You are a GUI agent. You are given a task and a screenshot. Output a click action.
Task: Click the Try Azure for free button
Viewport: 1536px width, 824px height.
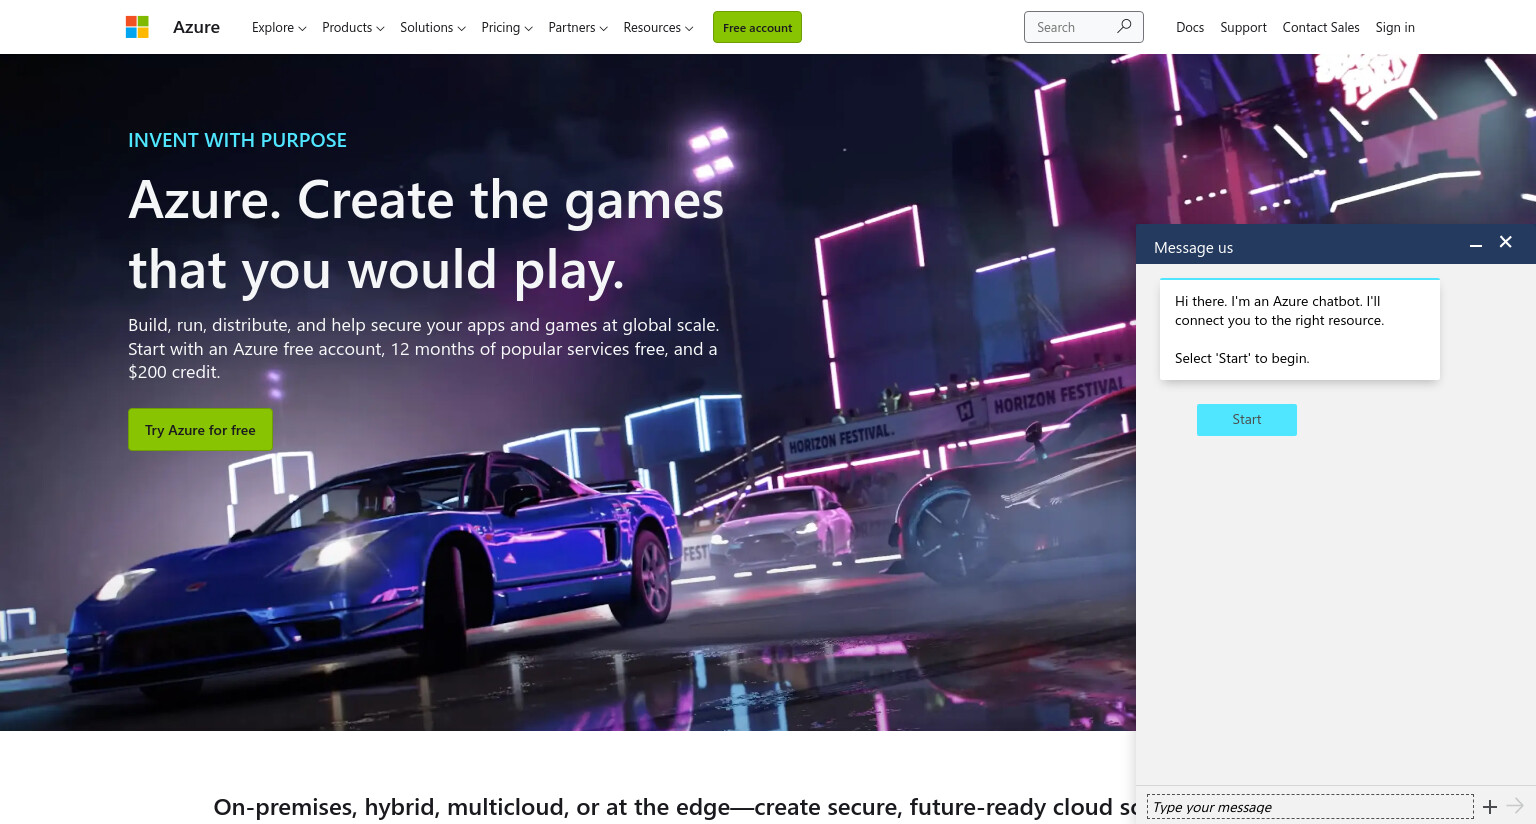click(200, 429)
